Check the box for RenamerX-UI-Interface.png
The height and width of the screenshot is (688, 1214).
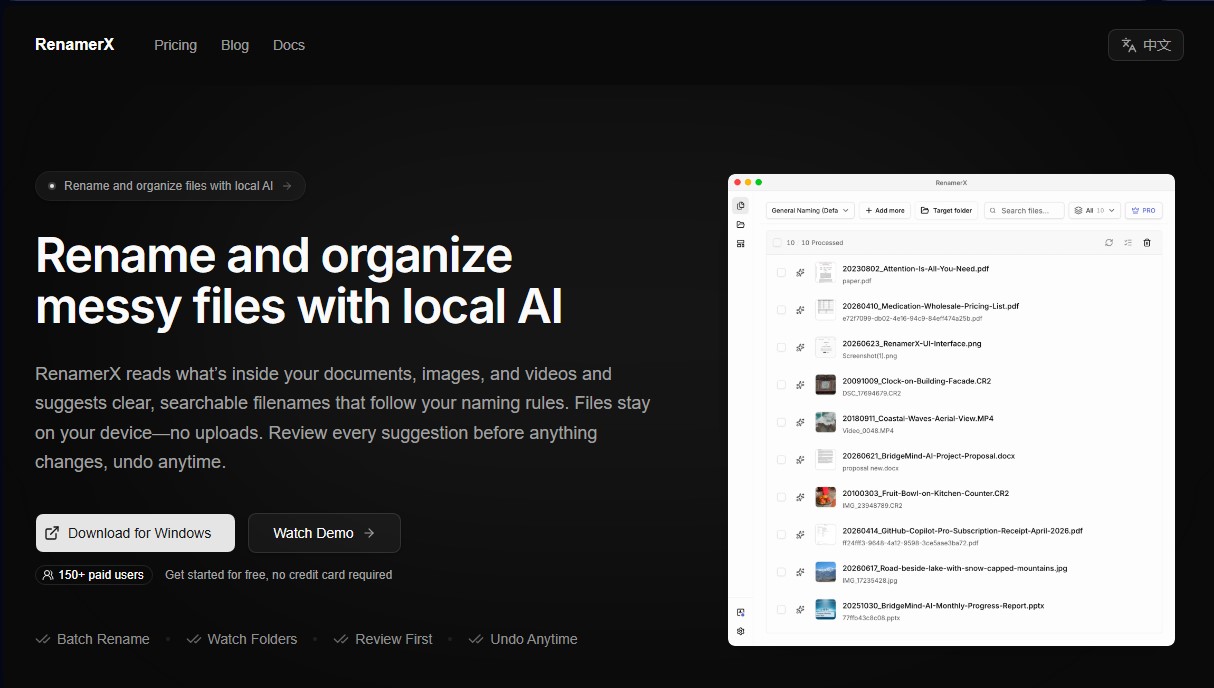coord(781,348)
